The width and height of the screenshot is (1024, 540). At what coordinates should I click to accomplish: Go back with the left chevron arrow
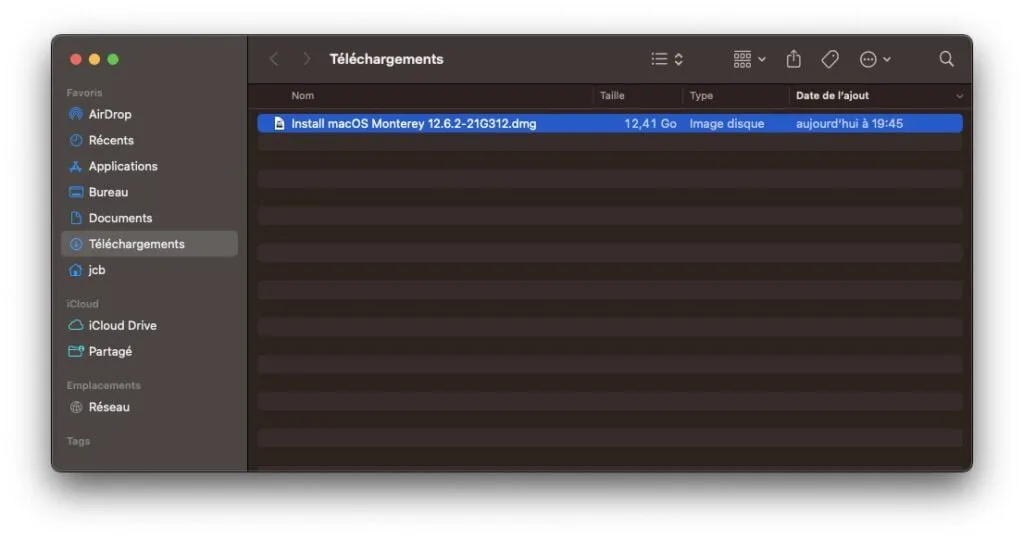click(x=274, y=59)
